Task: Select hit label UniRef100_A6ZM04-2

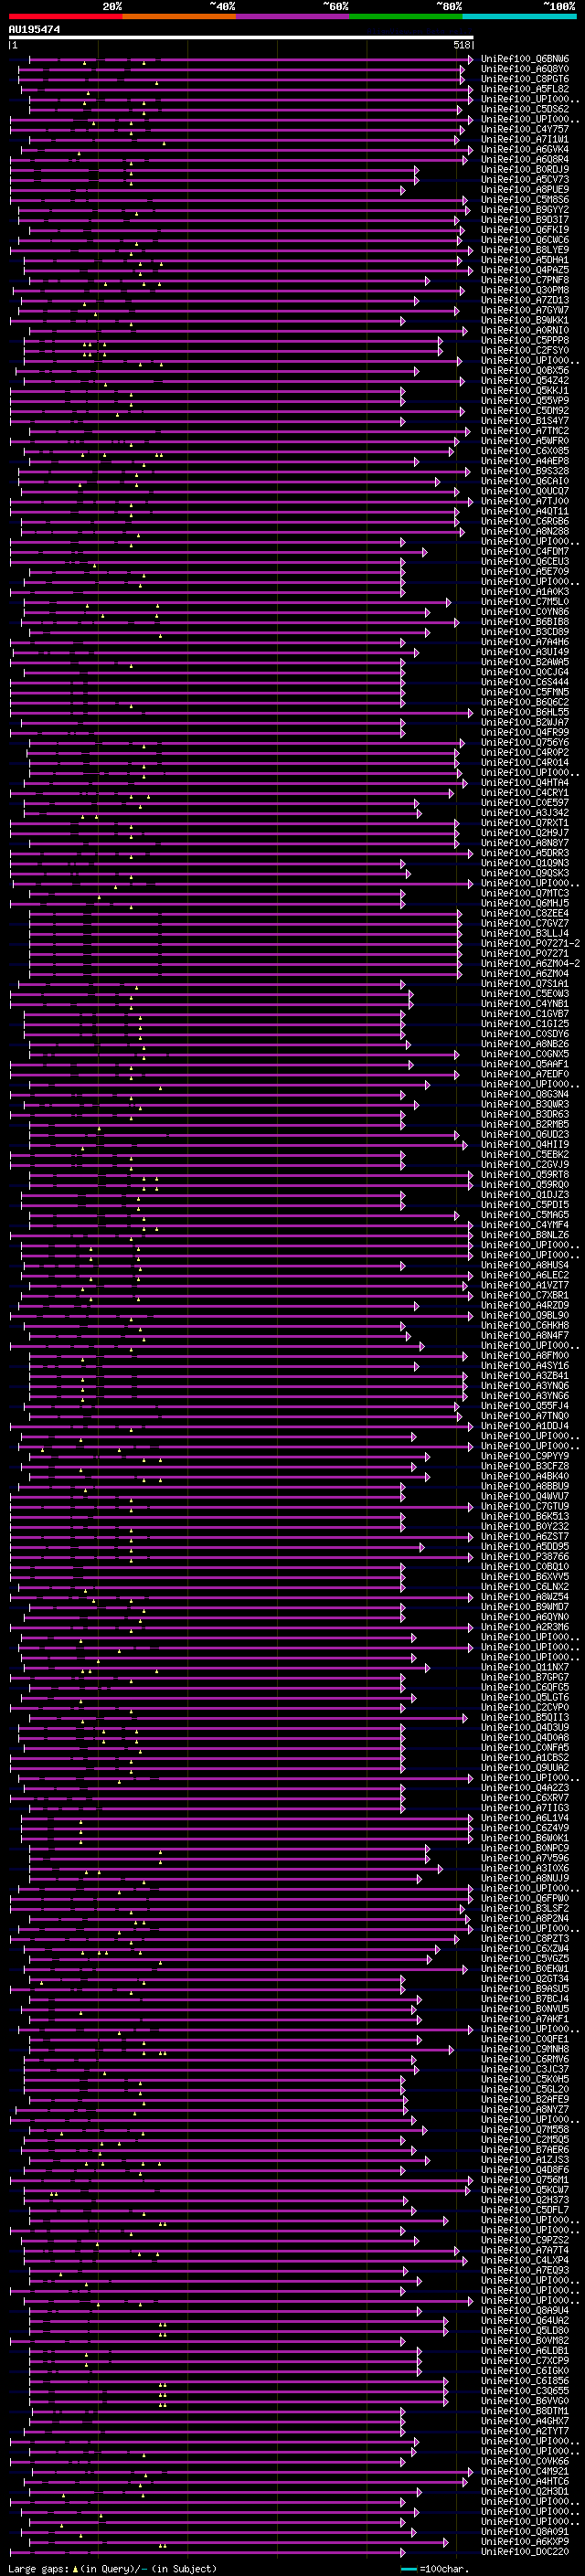Action: (530, 963)
